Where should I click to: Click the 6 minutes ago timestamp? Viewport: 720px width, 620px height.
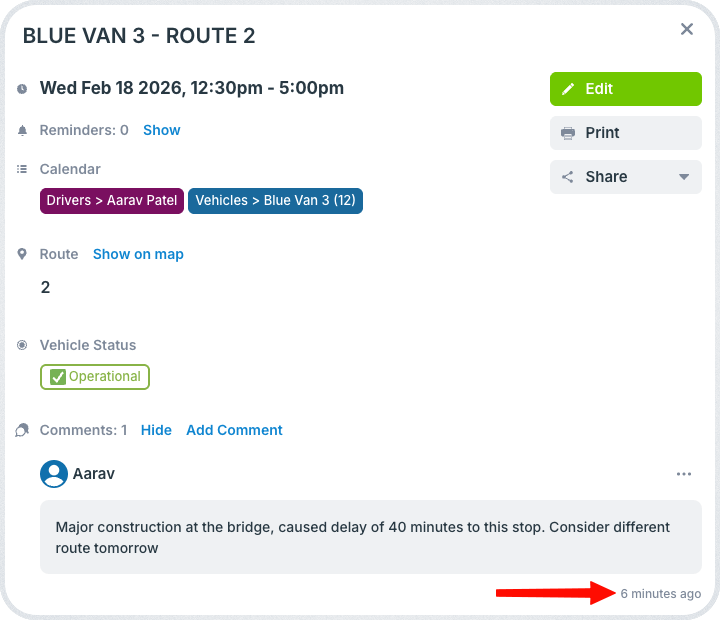pos(660,594)
